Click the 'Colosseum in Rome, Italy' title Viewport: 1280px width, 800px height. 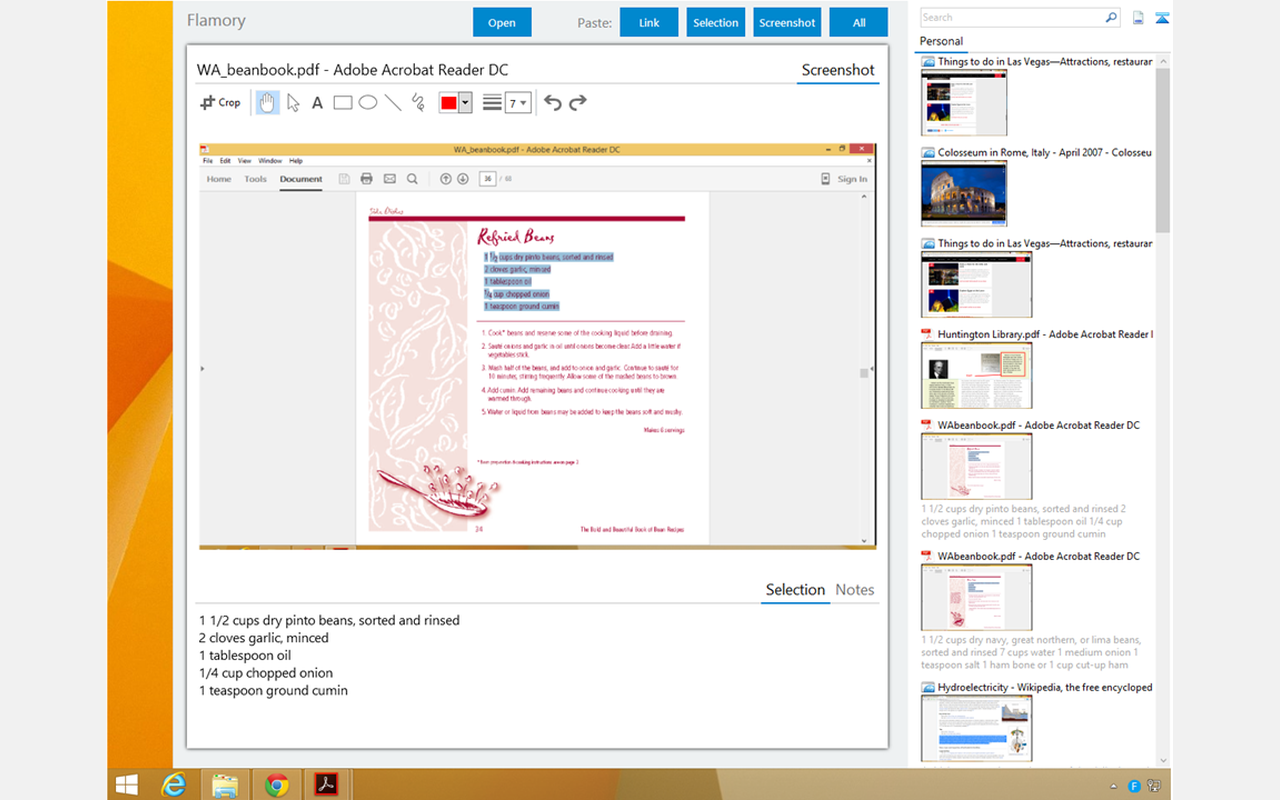[x=1044, y=153]
